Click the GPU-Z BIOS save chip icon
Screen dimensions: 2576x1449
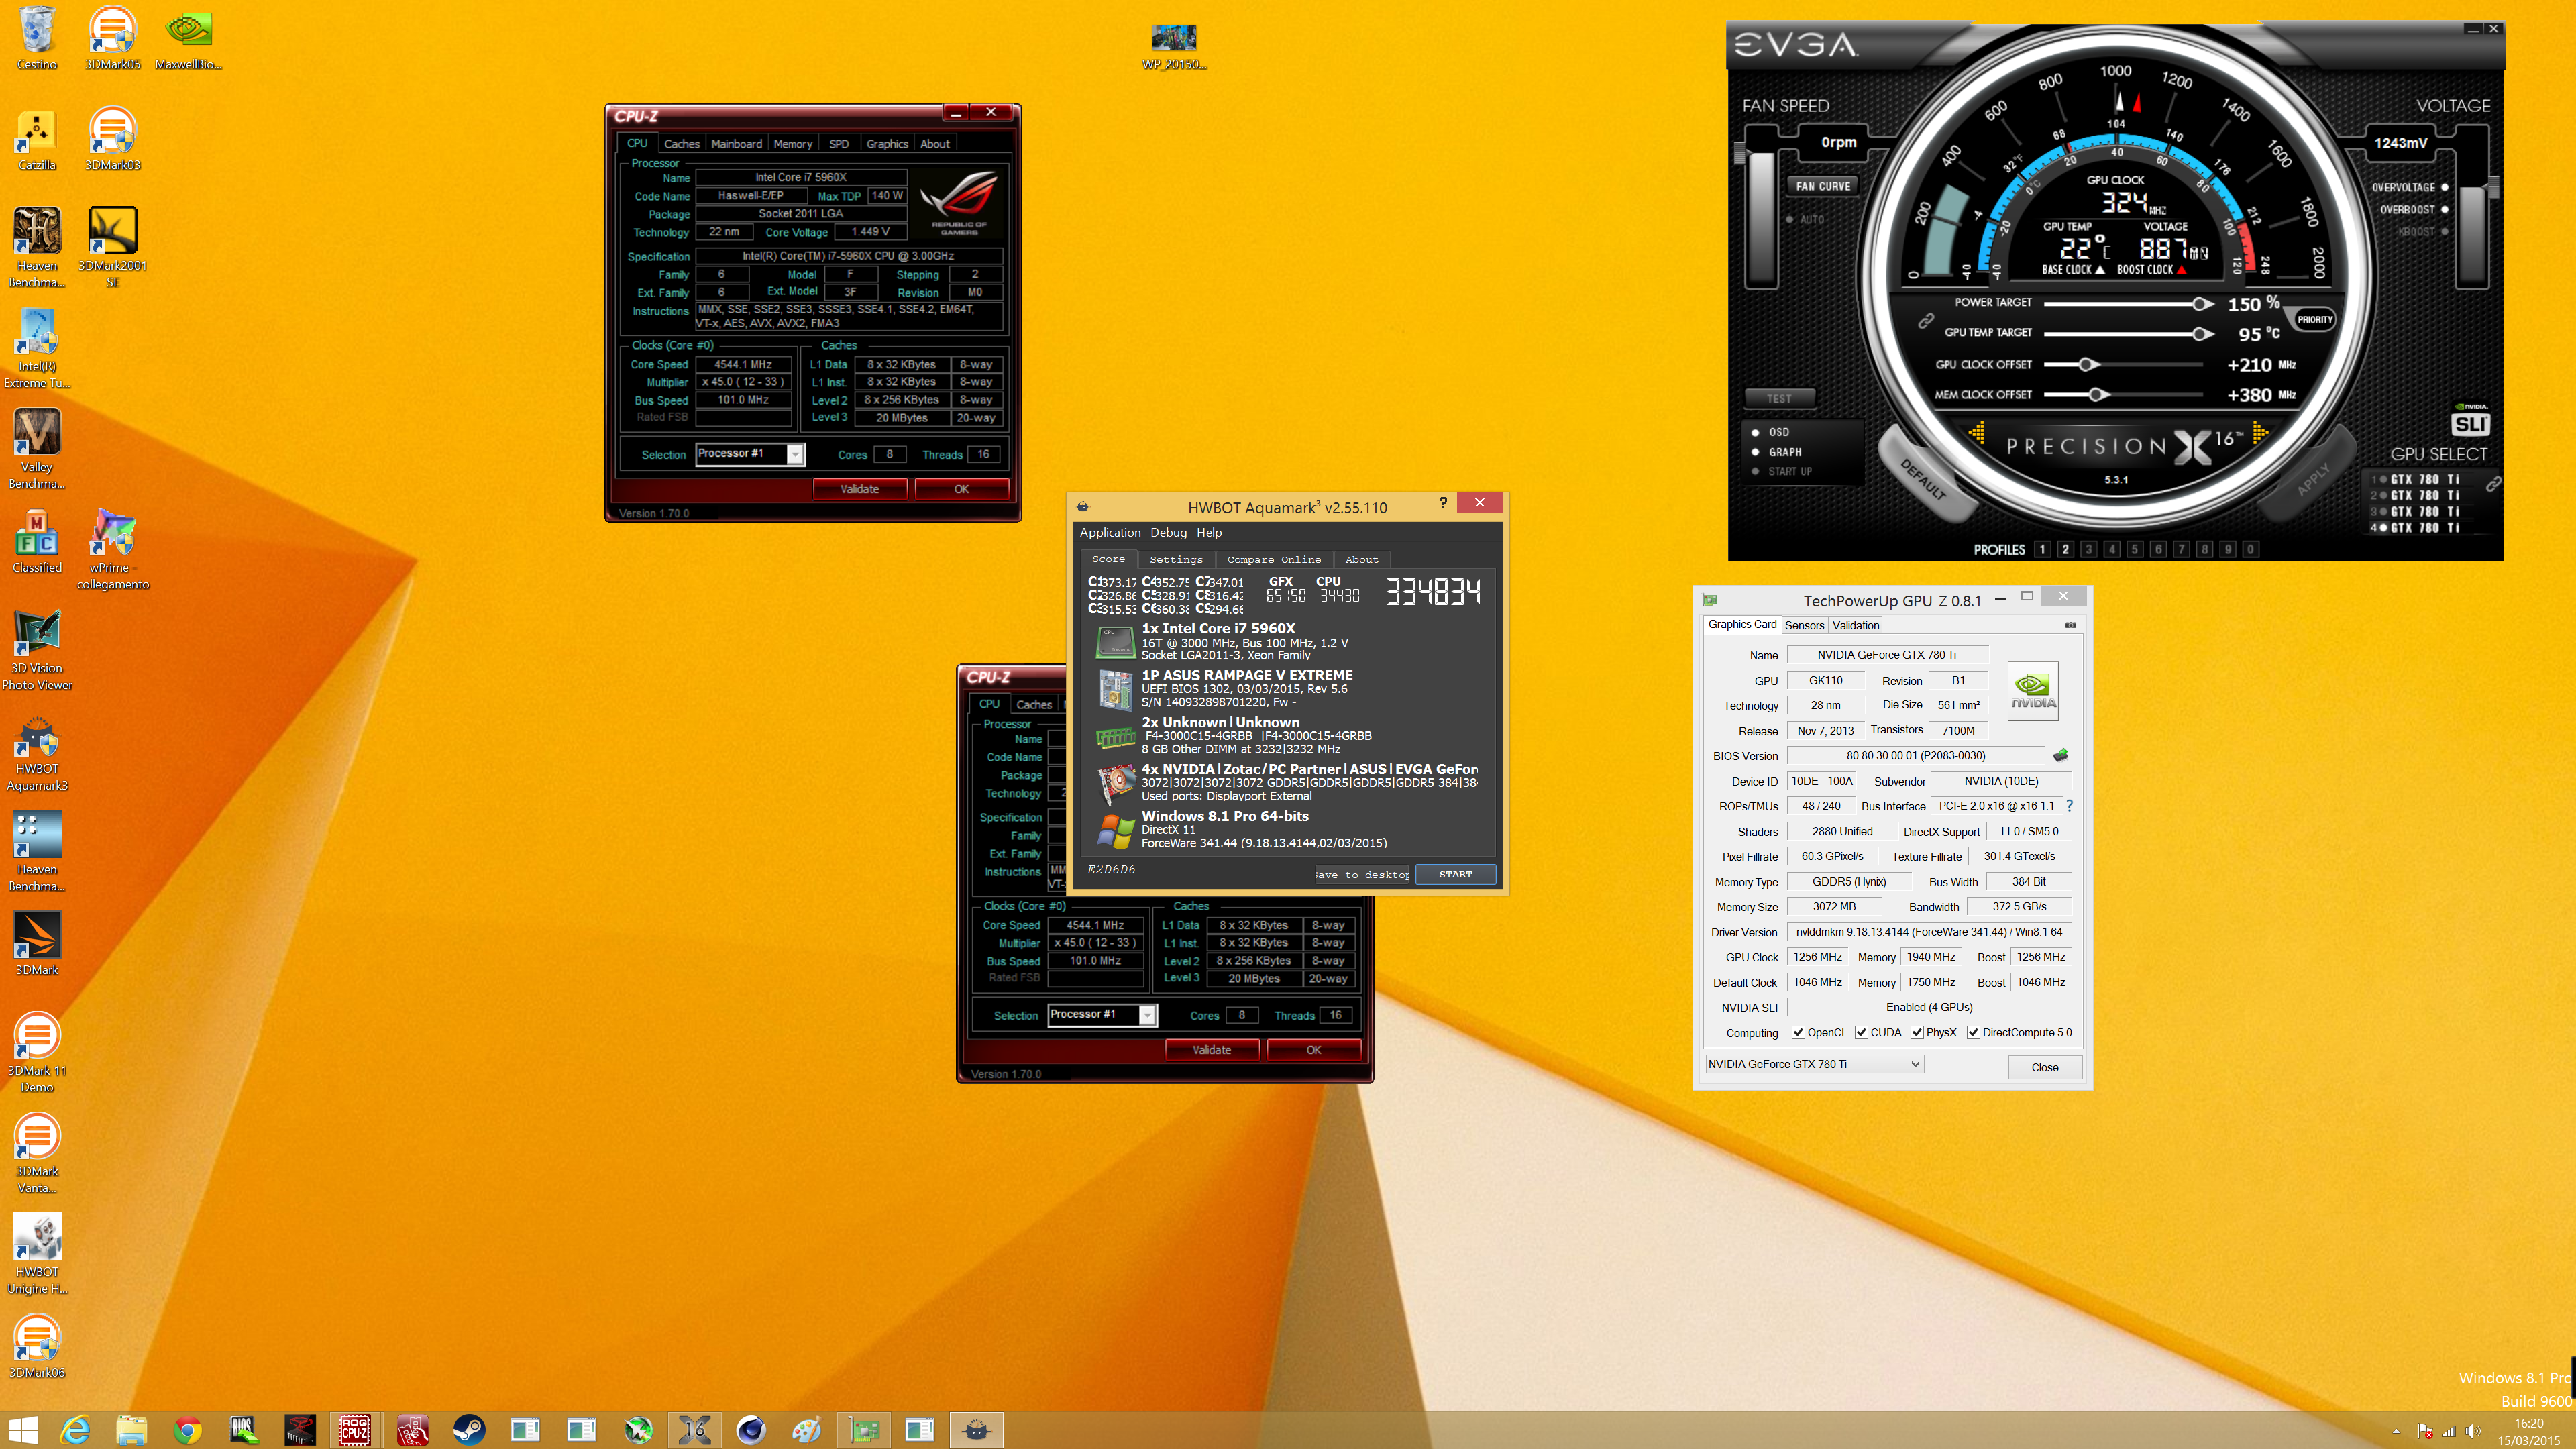pos(2060,755)
